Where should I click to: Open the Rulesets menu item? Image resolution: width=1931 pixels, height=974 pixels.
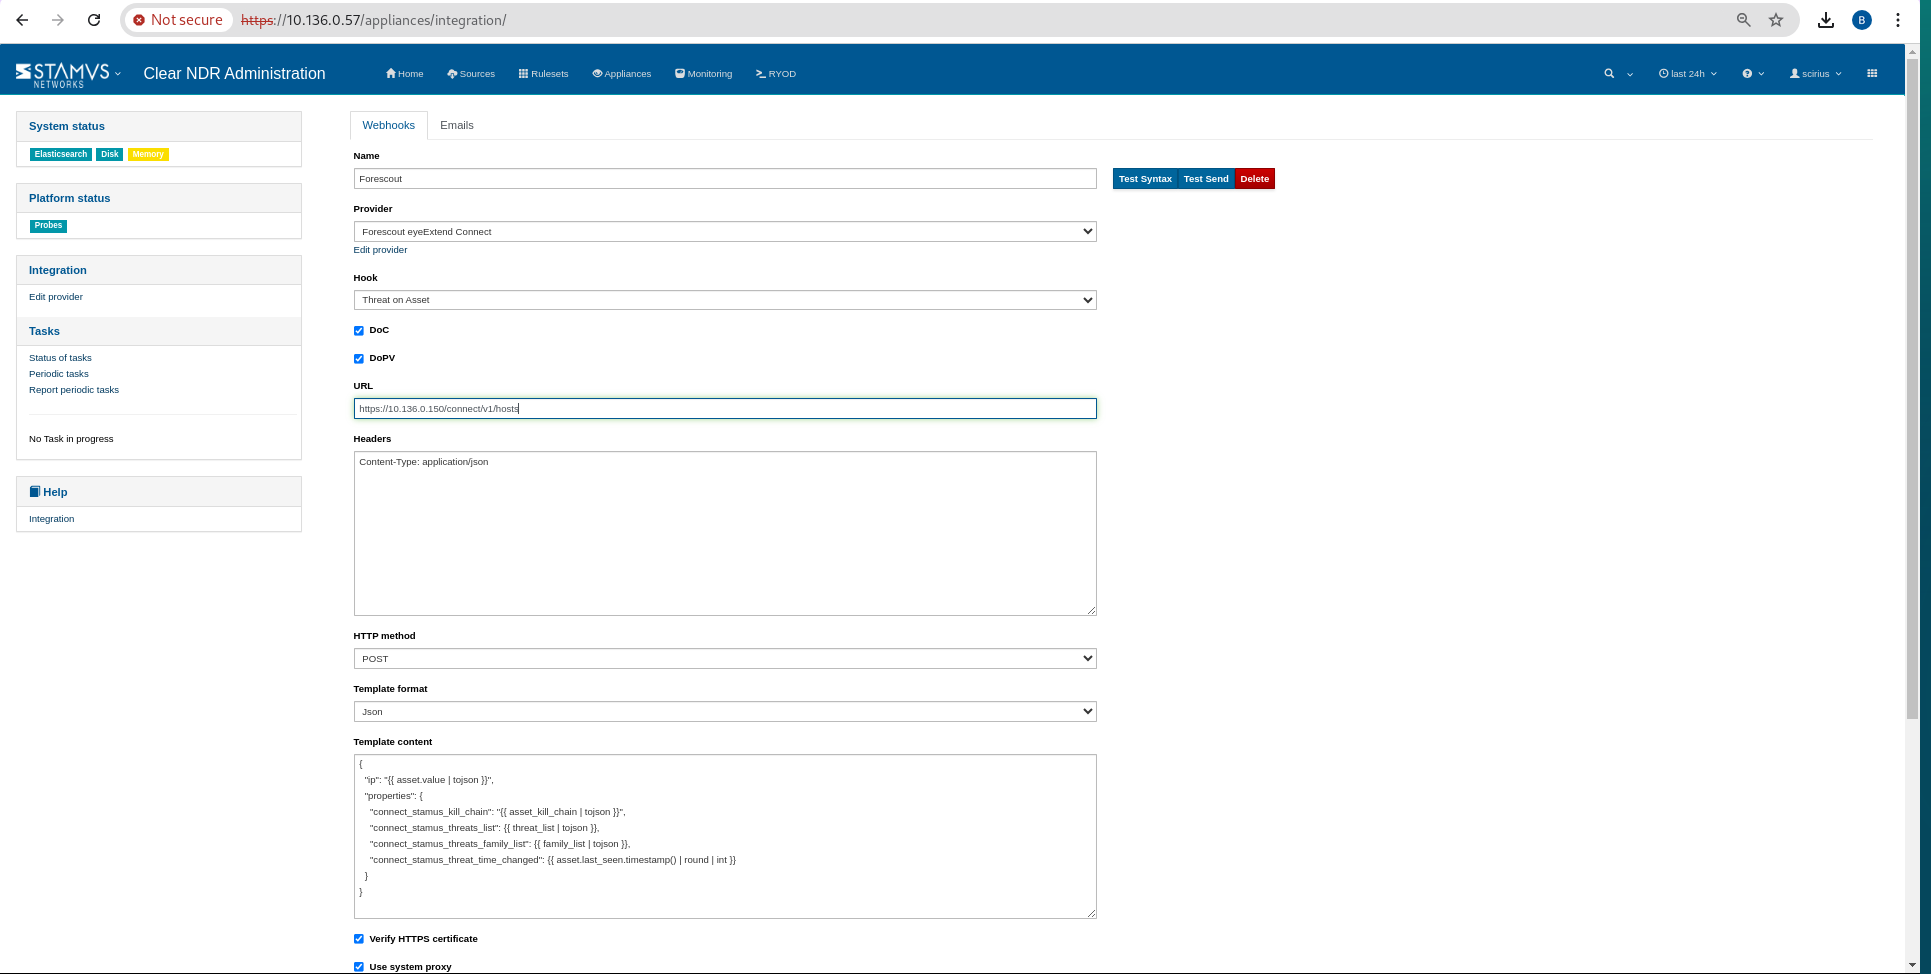tap(543, 74)
